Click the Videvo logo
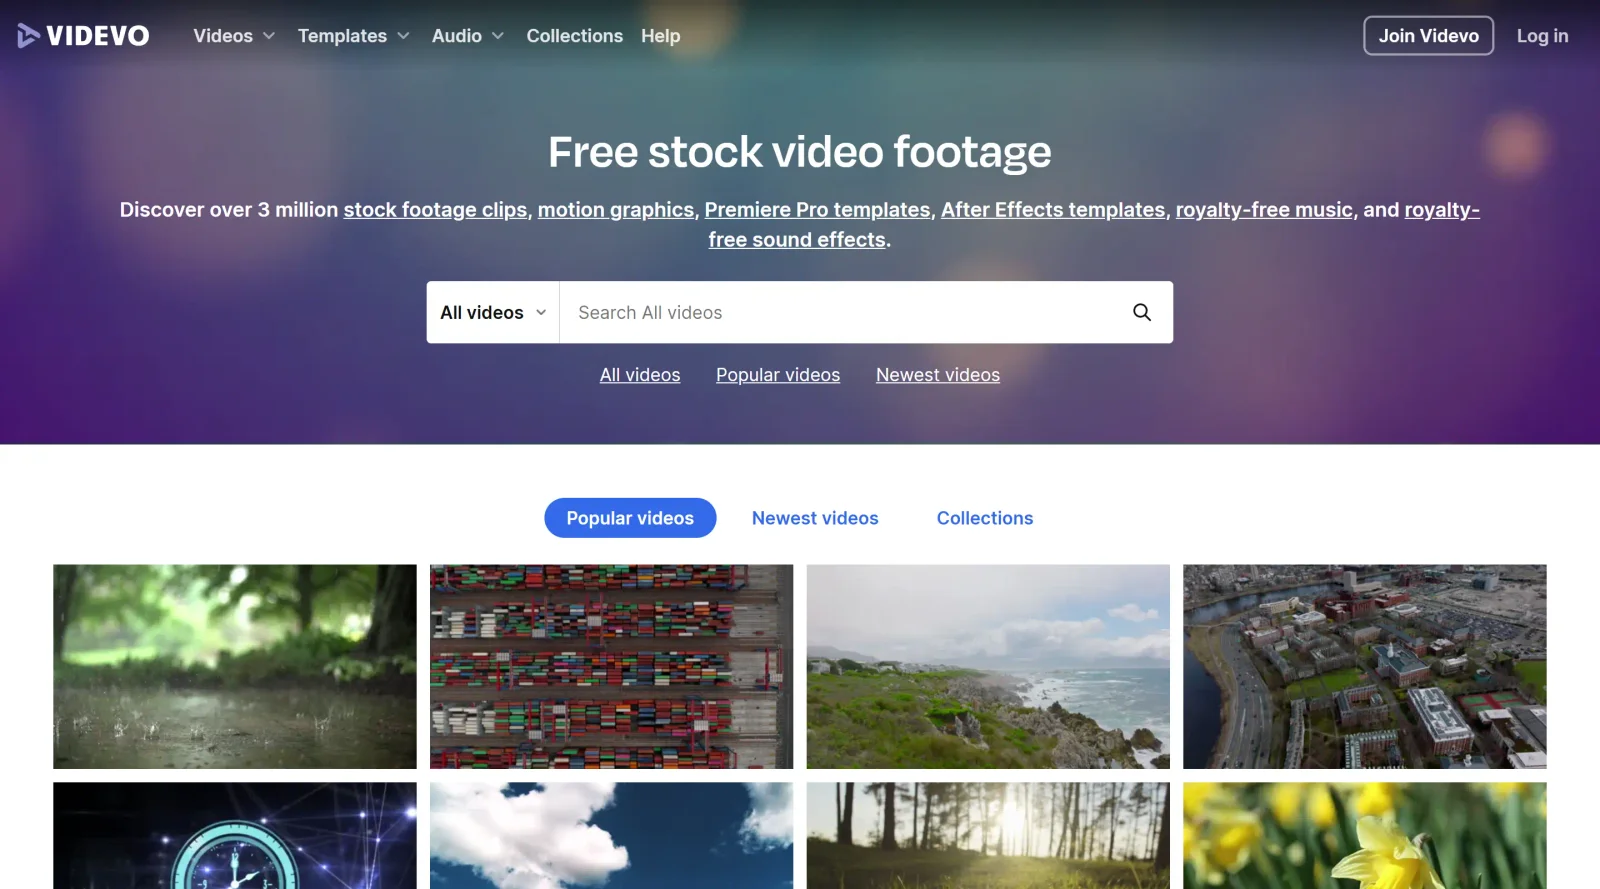The image size is (1600, 889). click(x=83, y=36)
